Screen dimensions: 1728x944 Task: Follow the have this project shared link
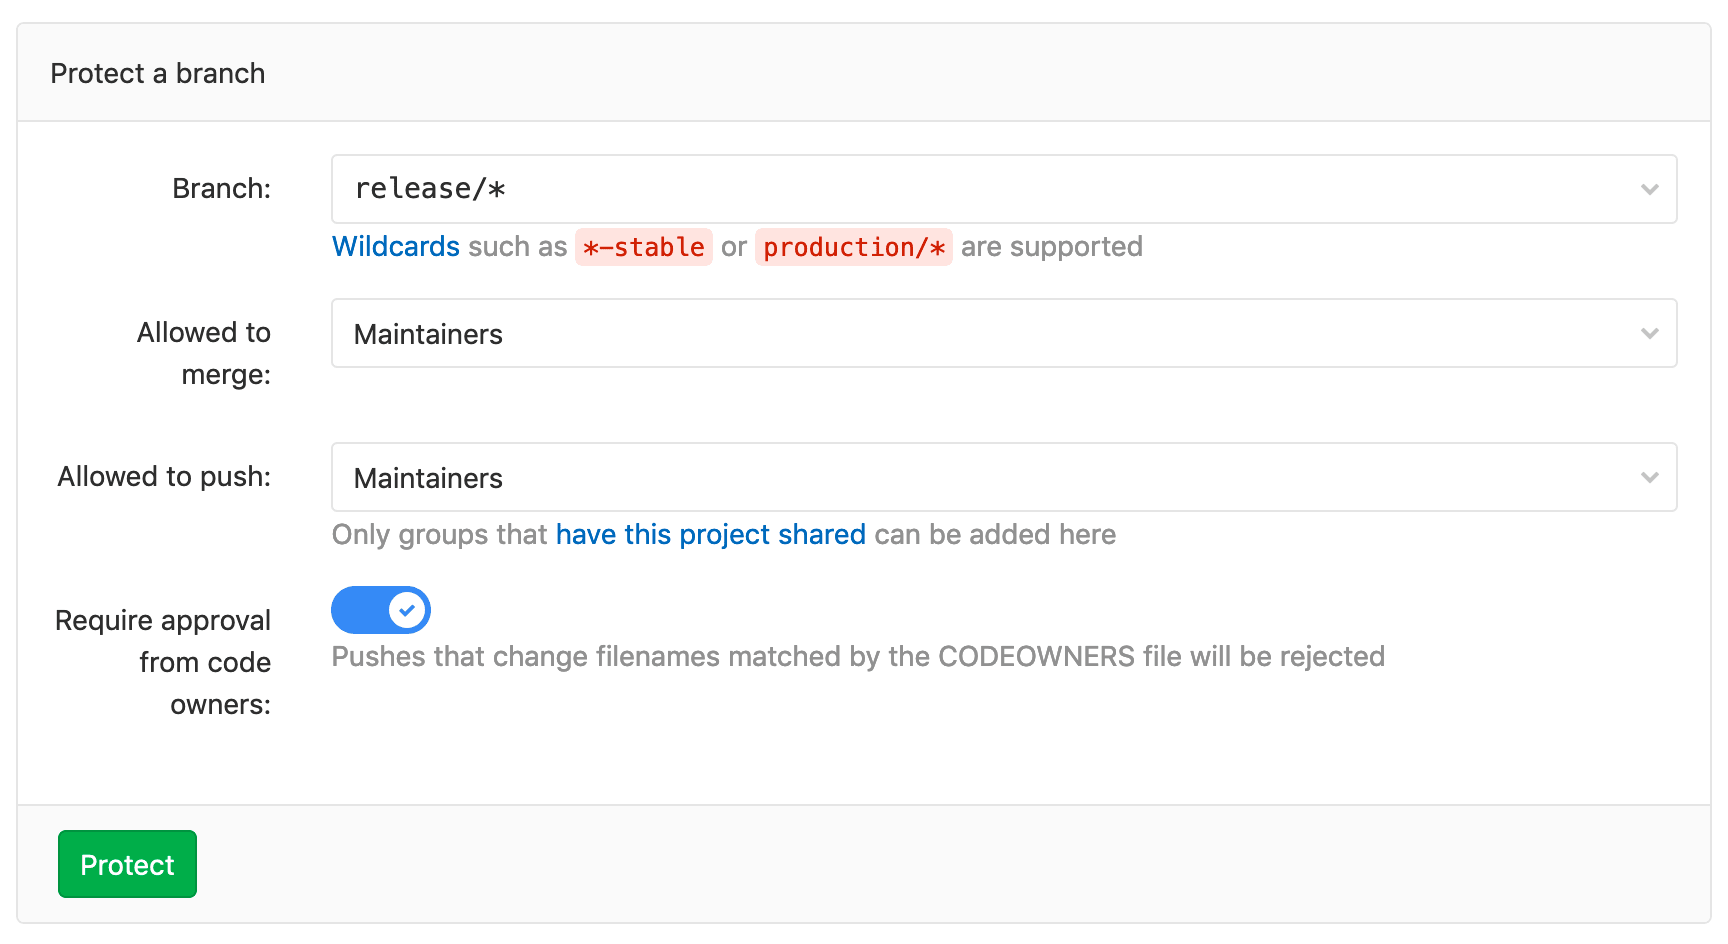pyautogui.click(x=710, y=534)
